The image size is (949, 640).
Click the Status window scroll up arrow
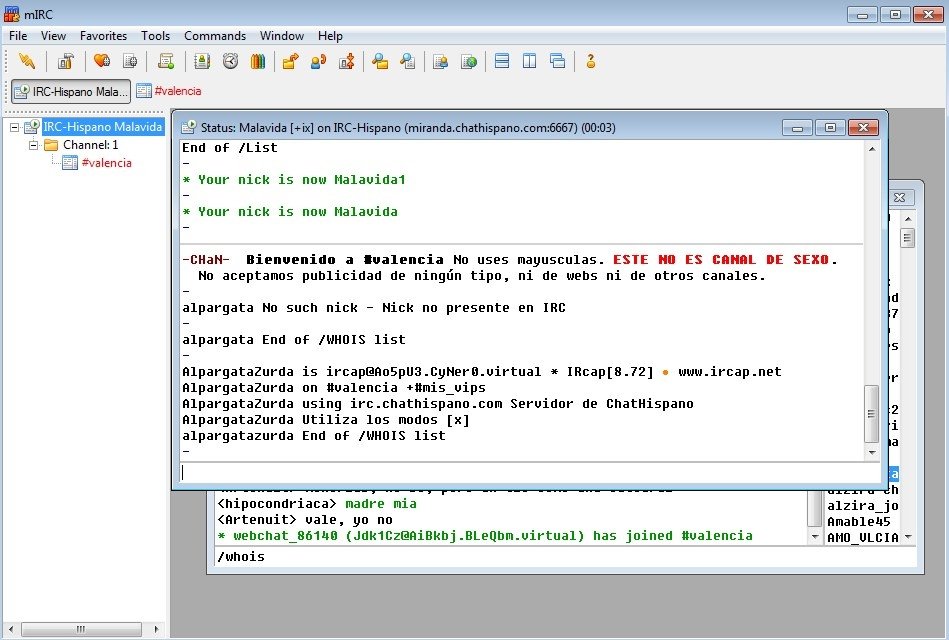point(872,149)
